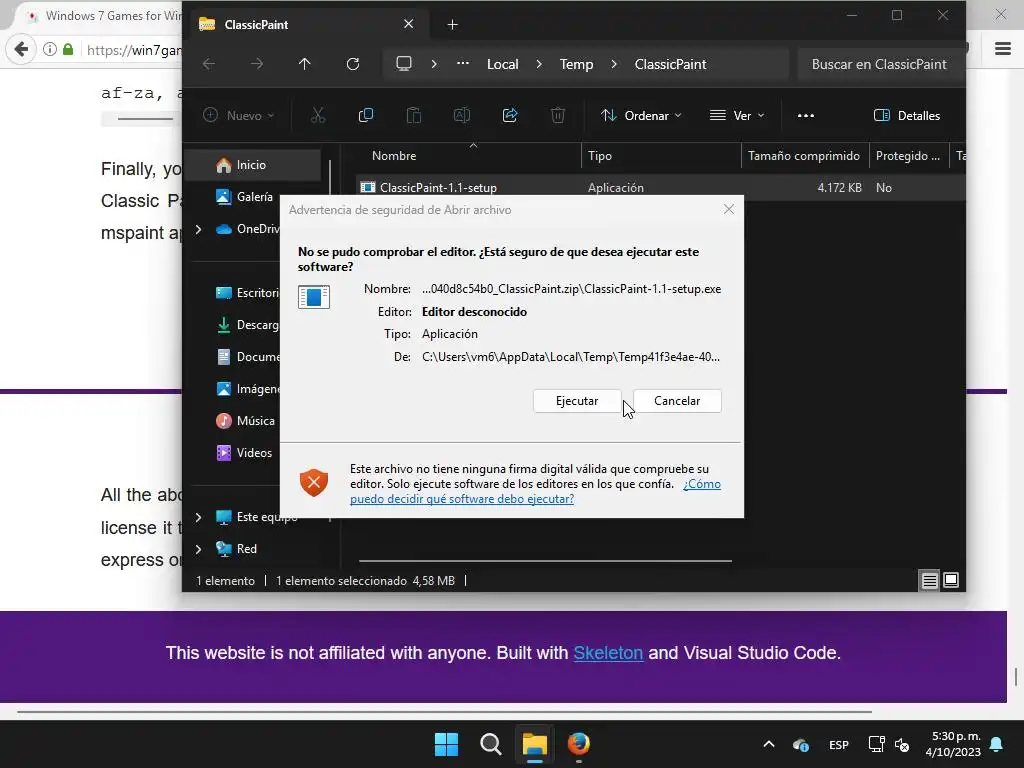Open the Ordenar sort dropdown
The height and width of the screenshot is (768, 1024).
pyautogui.click(x=641, y=116)
